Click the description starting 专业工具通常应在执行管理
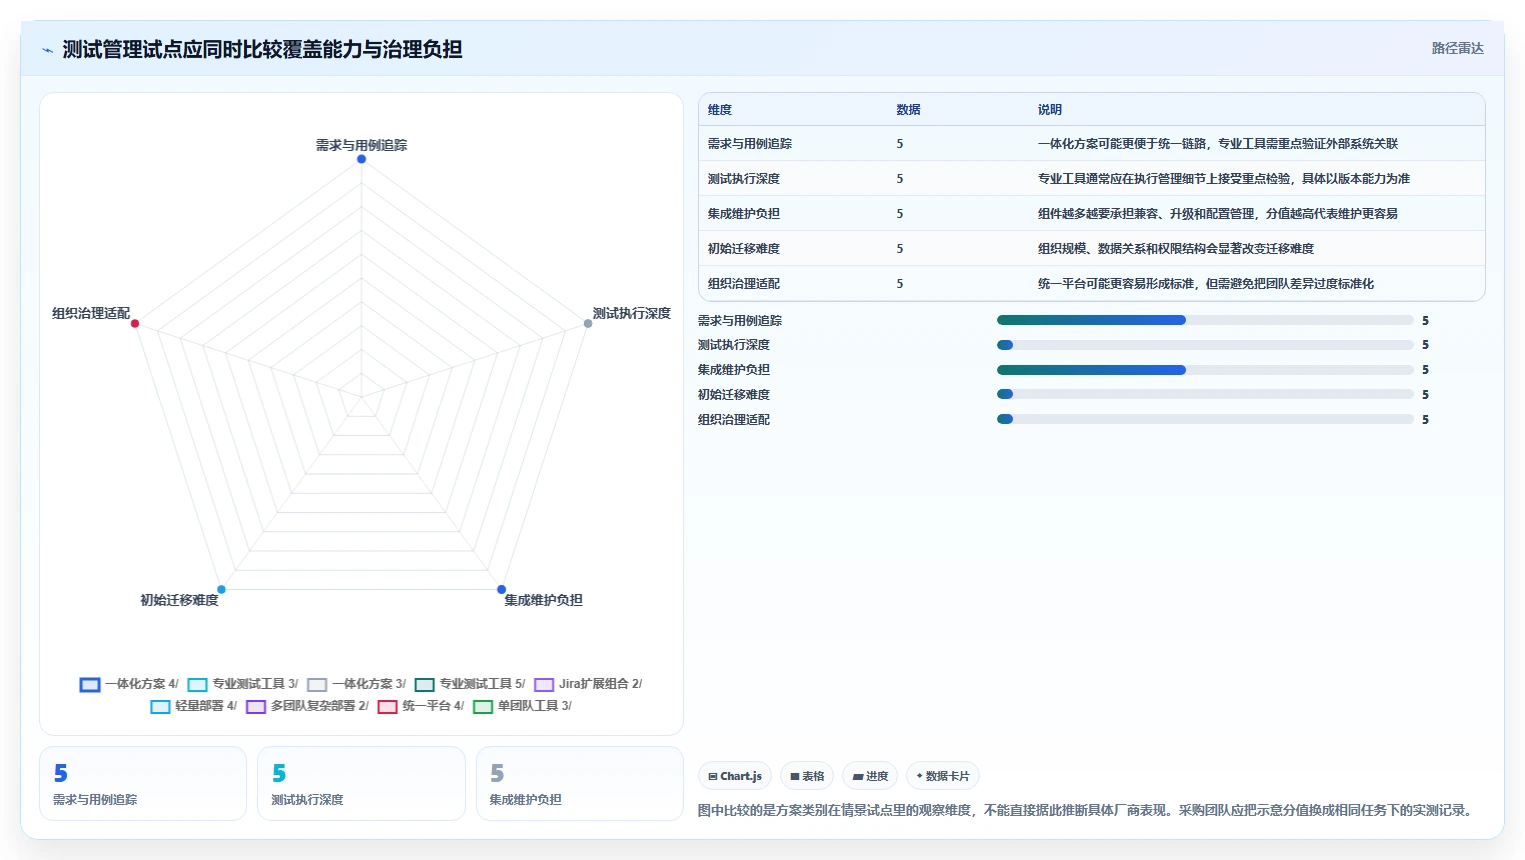 click(x=1223, y=179)
